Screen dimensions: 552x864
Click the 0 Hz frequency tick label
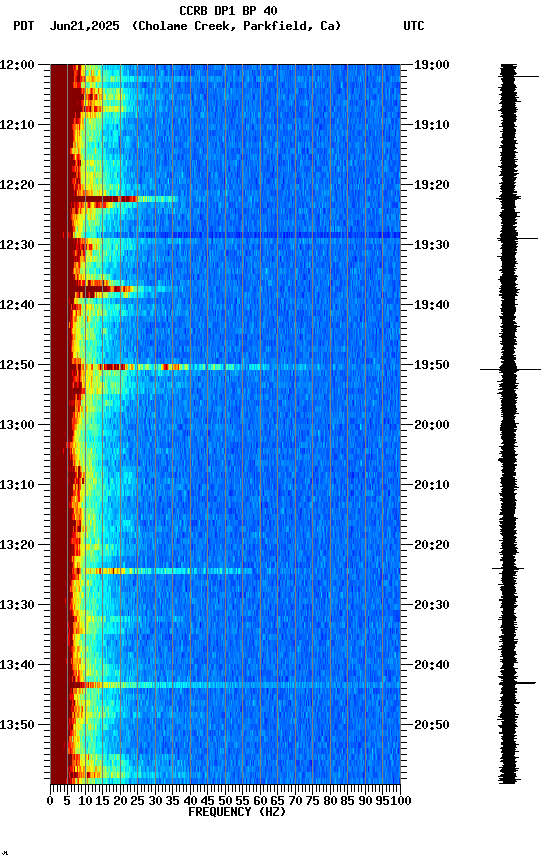tap(50, 801)
